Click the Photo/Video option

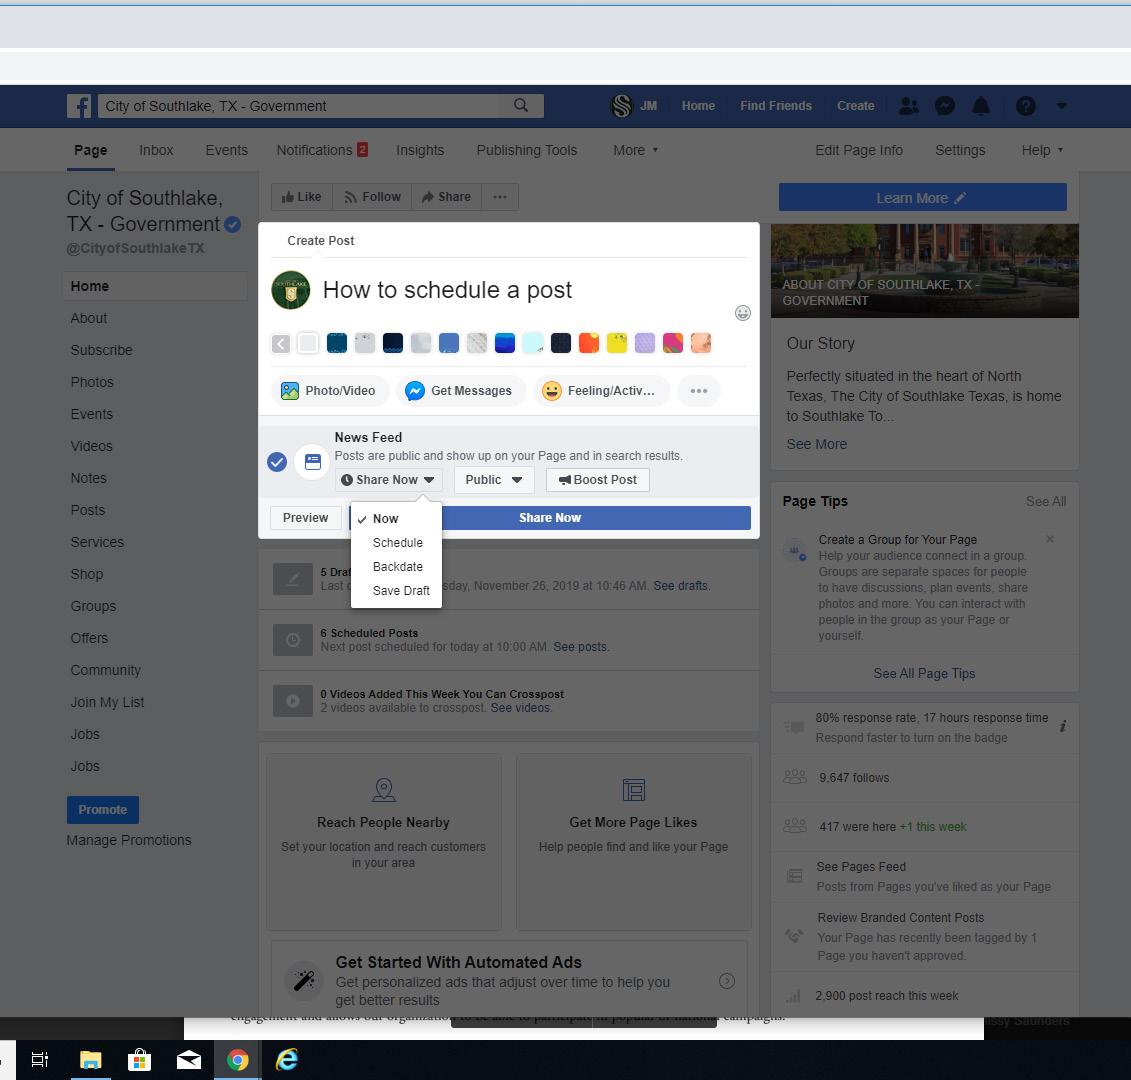coord(330,391)
